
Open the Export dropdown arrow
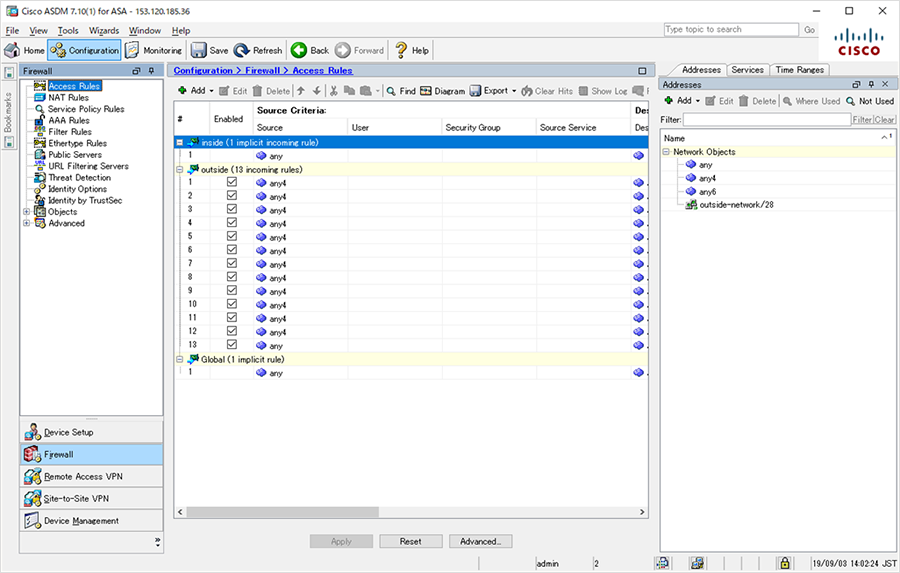tap(514, 91)
